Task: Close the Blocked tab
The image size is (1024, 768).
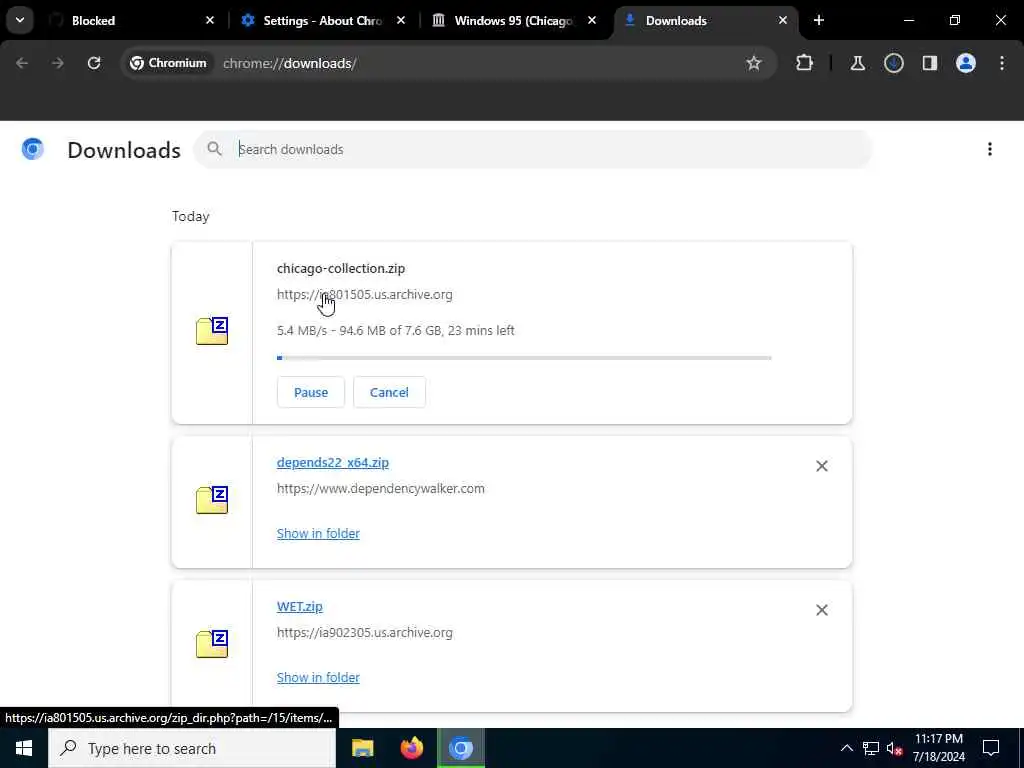Action: 210,20
